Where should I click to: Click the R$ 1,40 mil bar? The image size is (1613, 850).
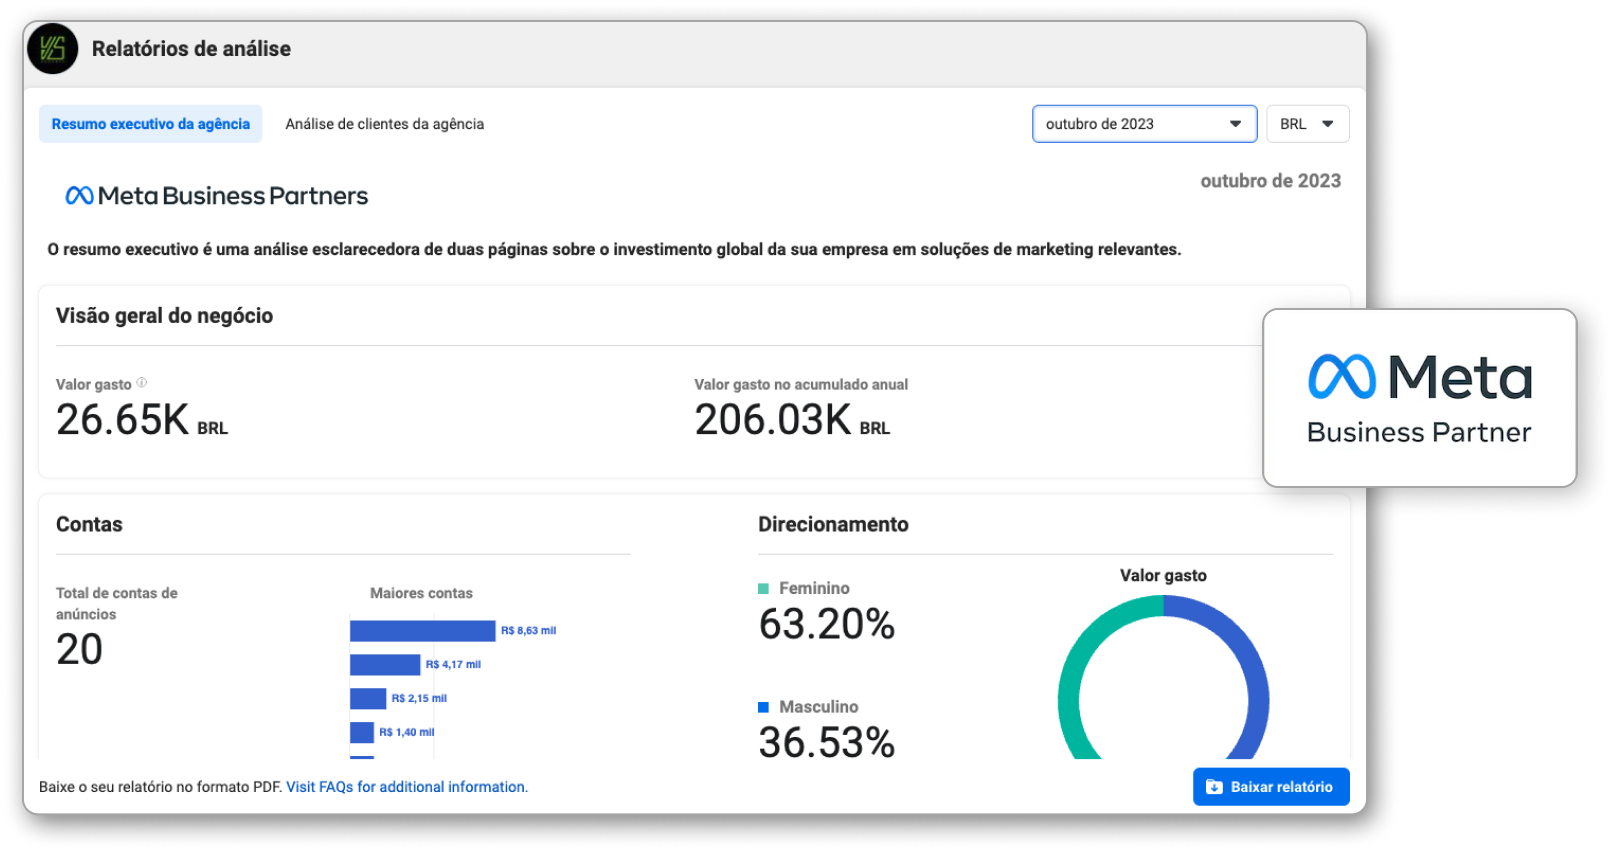click(x=362, y=733)
